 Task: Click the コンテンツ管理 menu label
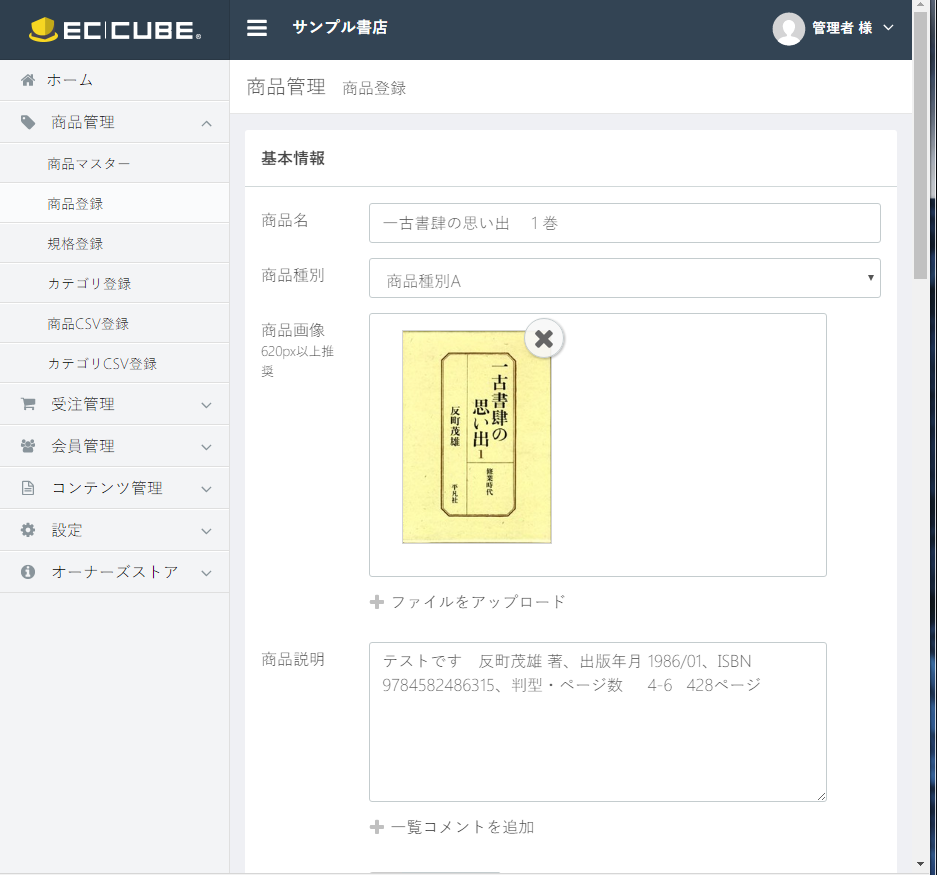107,488
